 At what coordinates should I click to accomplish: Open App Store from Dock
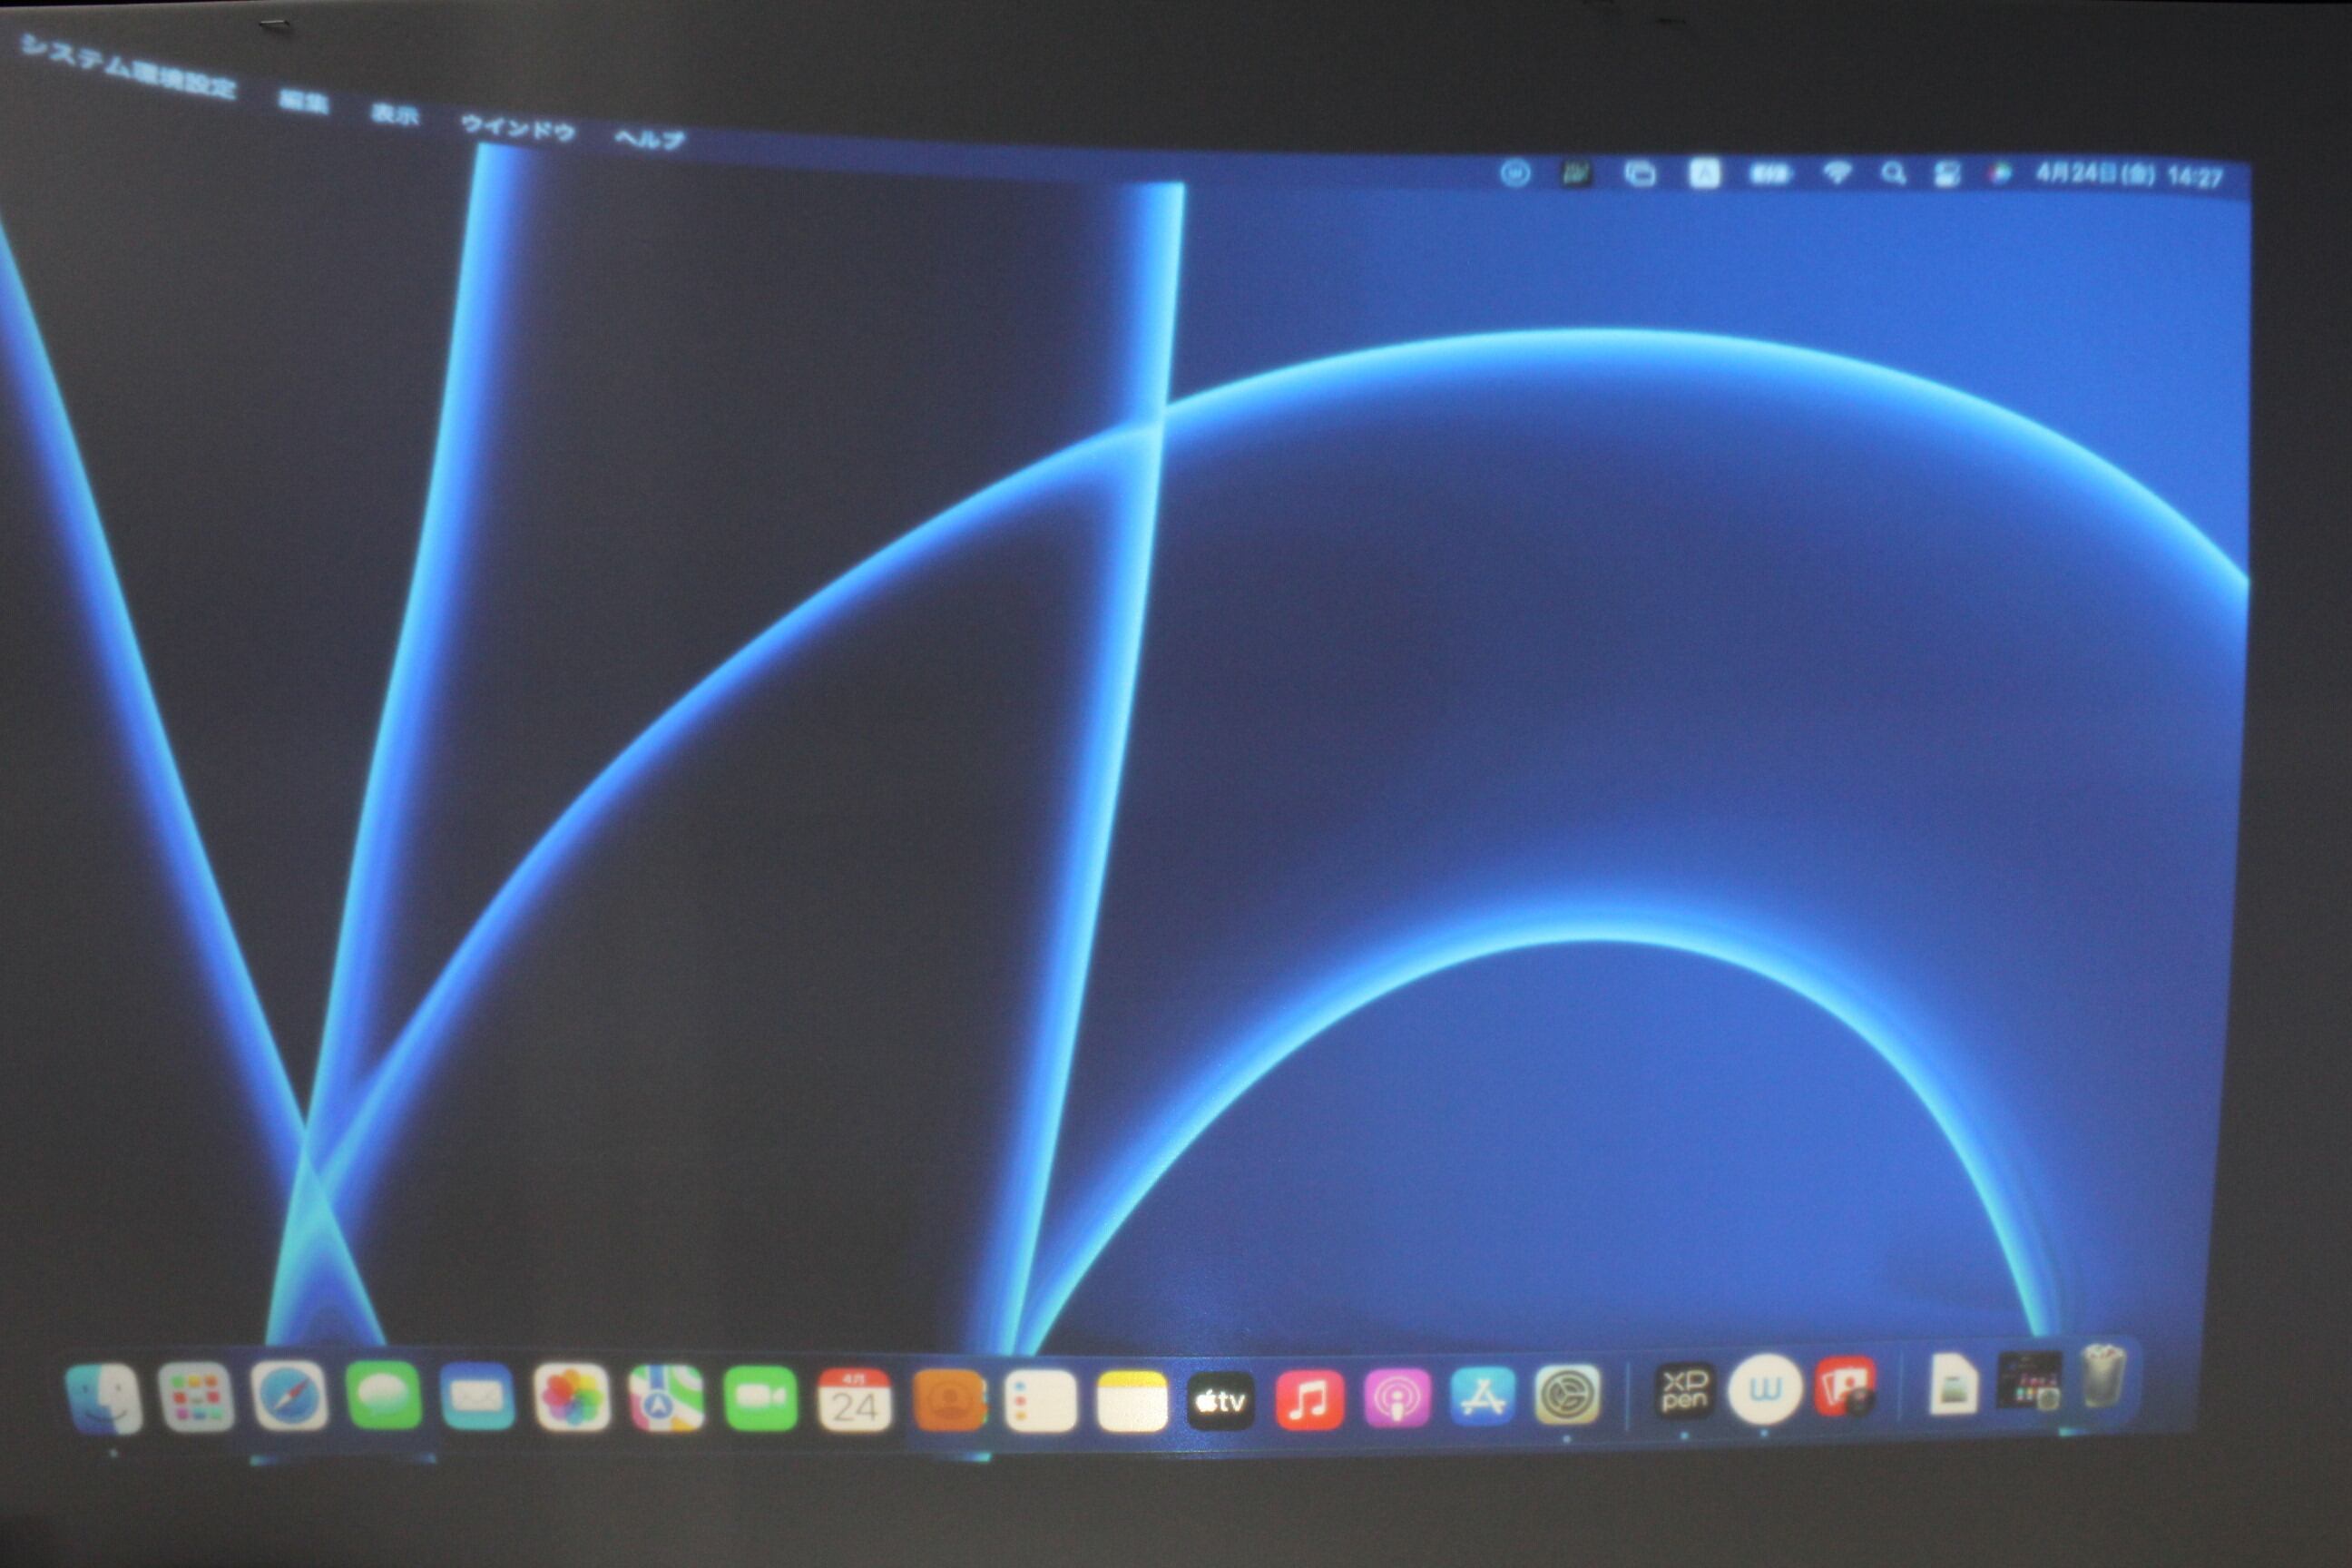click(x=1482, y=1397)
